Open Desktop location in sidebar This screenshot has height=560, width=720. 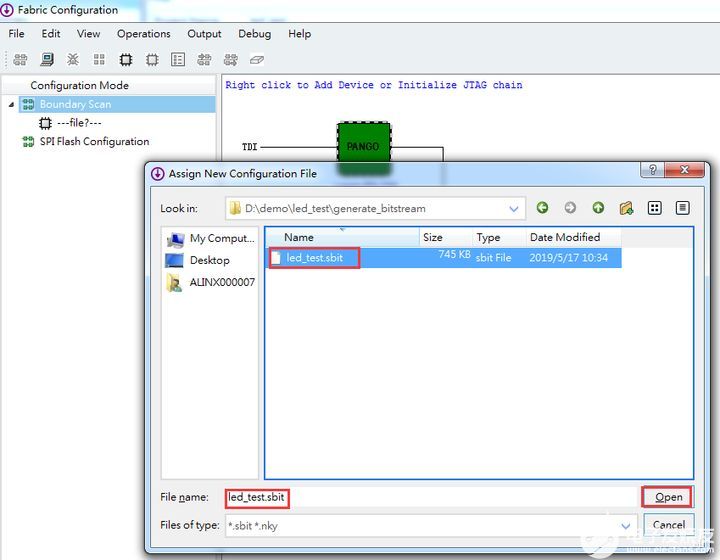197,260
